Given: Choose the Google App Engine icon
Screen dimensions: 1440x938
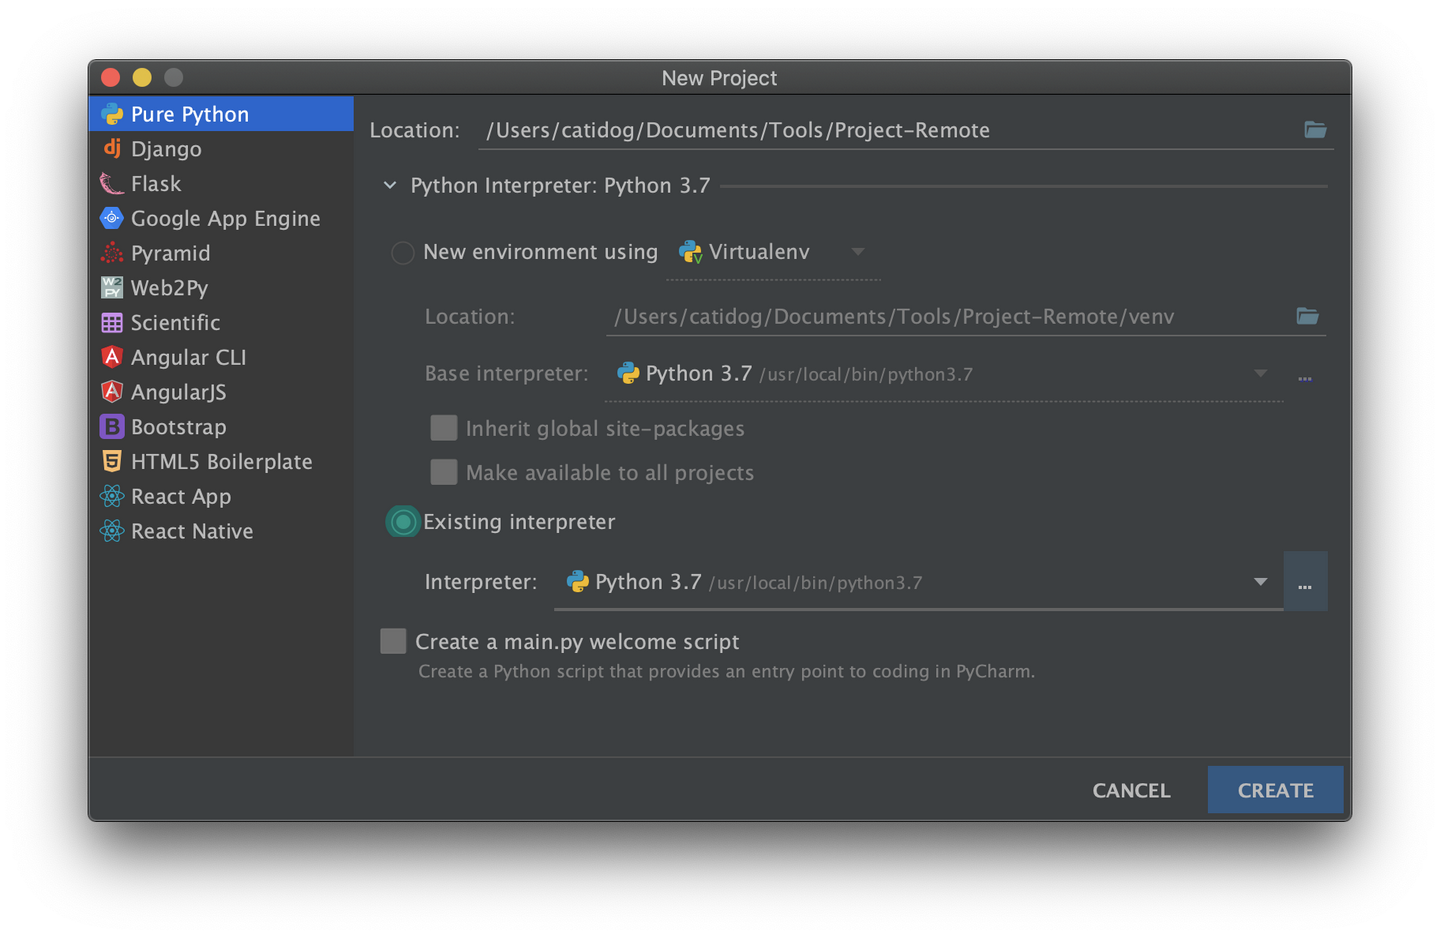Looking at the screenshot, I should (x=112, y=218).
